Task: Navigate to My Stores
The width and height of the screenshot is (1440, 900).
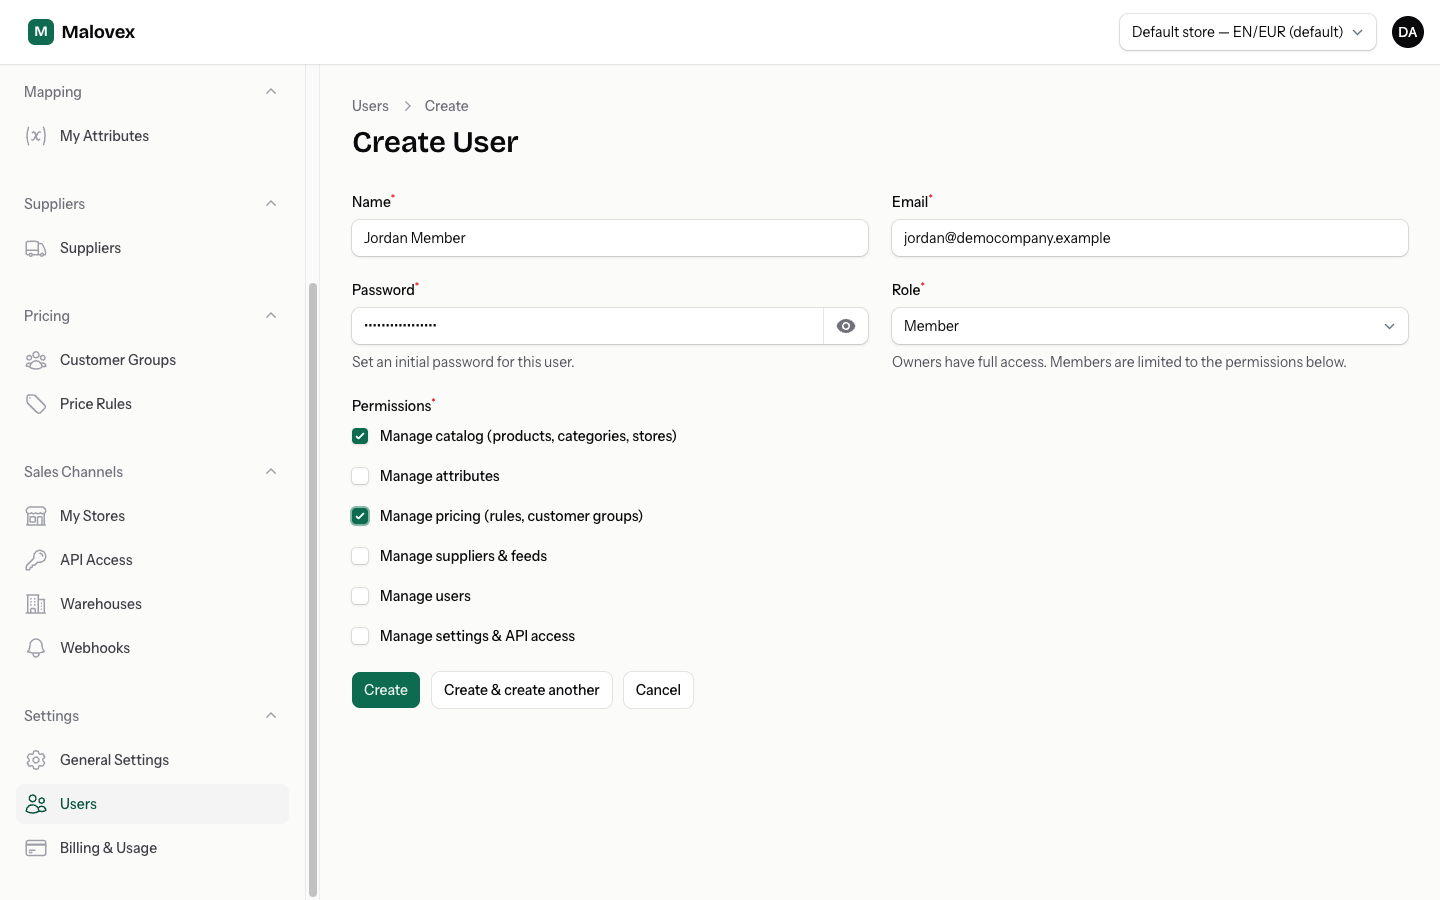Action: click(x=152, y=516)
